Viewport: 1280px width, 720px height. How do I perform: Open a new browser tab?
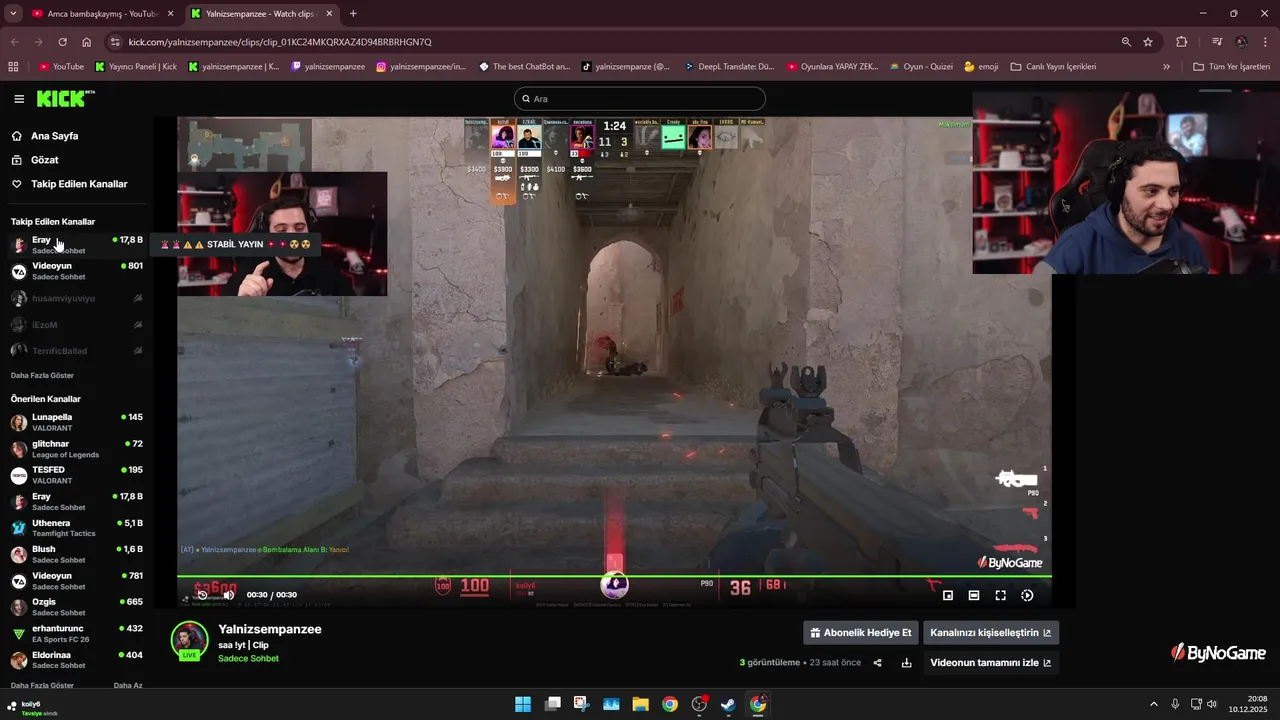(x=353, y=14)
